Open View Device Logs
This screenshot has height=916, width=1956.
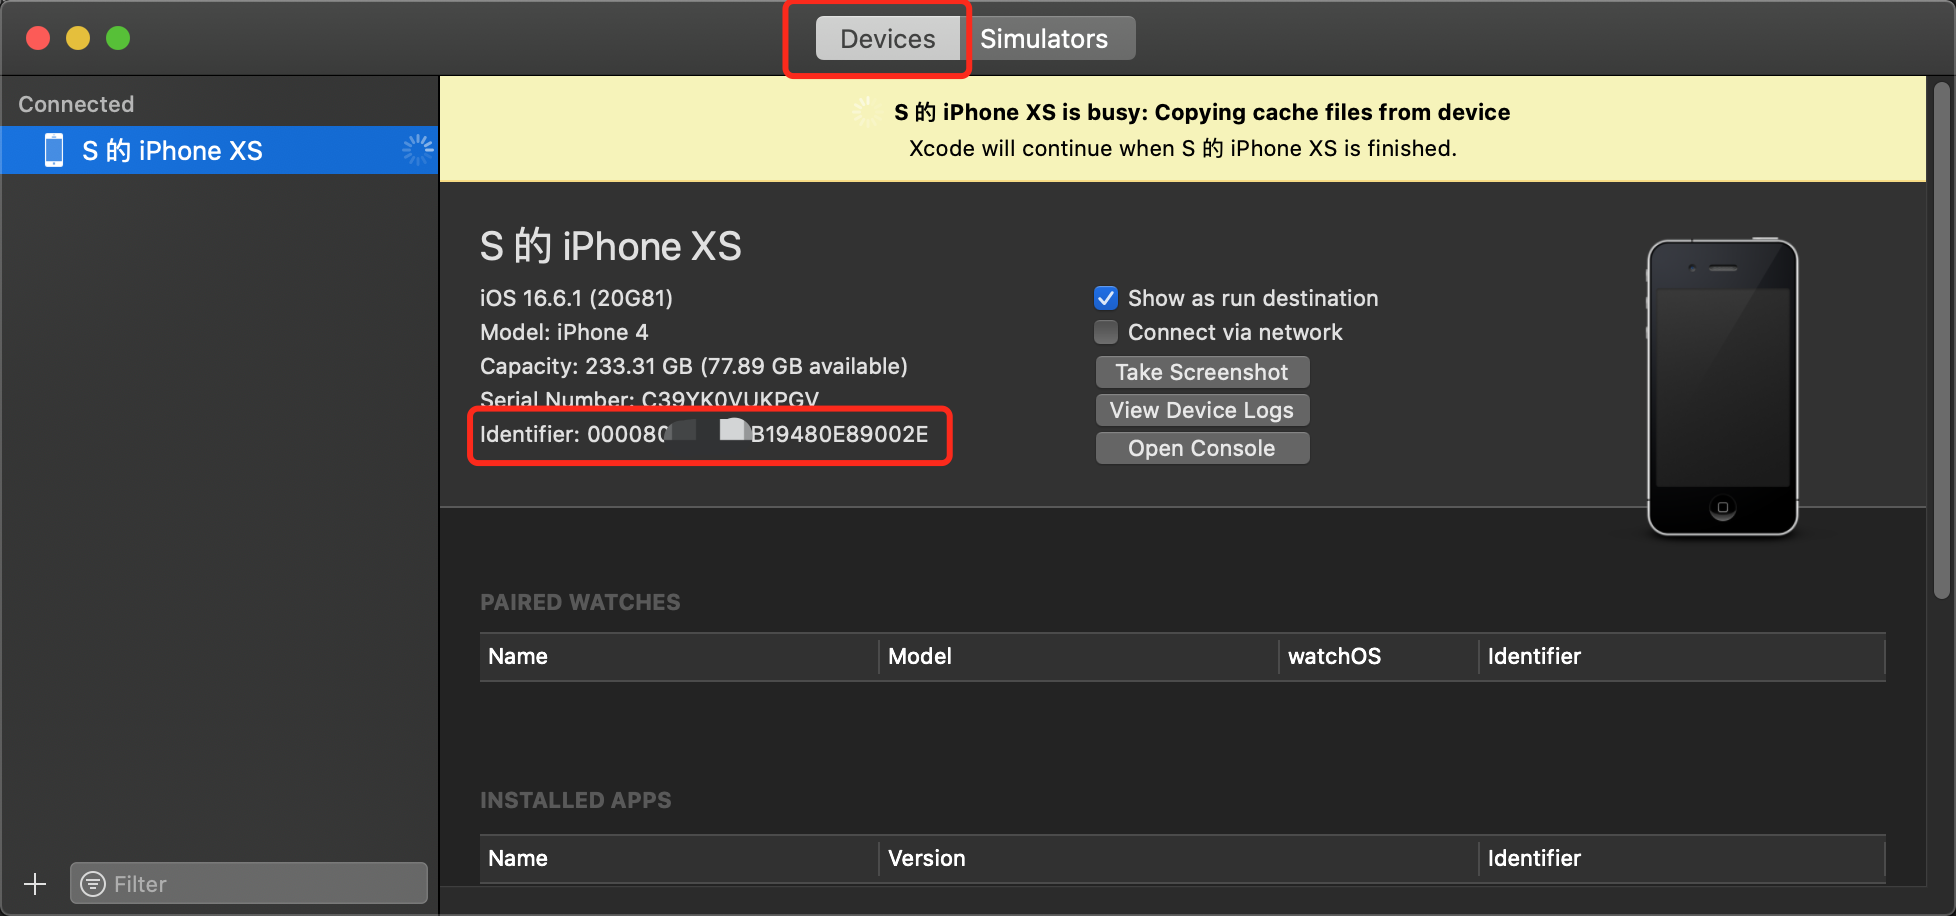[x=1202, y=410]
